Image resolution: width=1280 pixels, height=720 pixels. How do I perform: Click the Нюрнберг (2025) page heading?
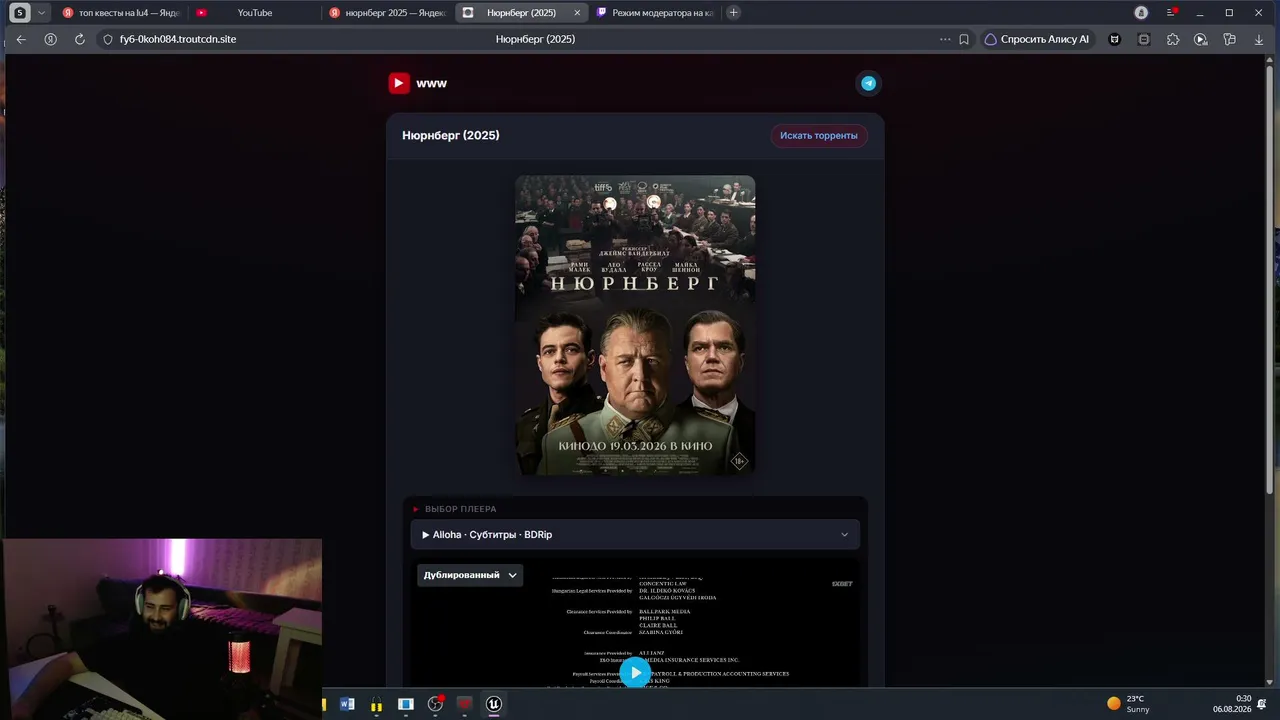click(451, 136)
